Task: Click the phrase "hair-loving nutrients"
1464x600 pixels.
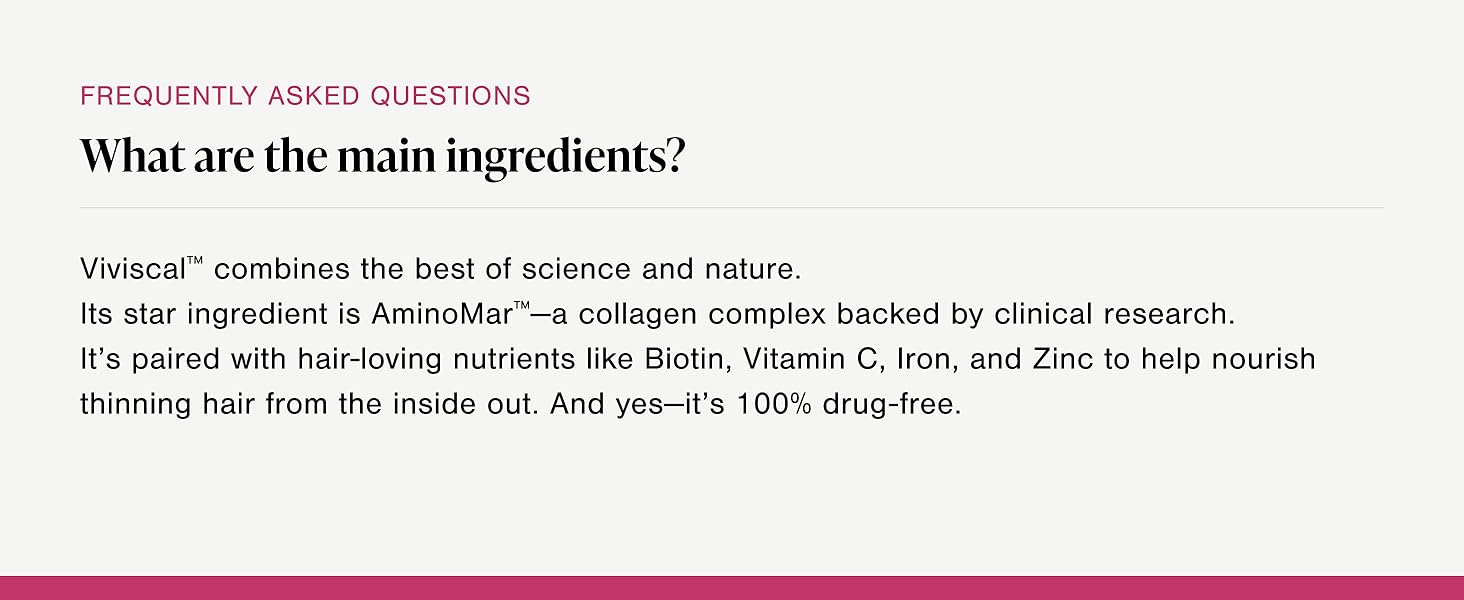Action: point(395,361)
